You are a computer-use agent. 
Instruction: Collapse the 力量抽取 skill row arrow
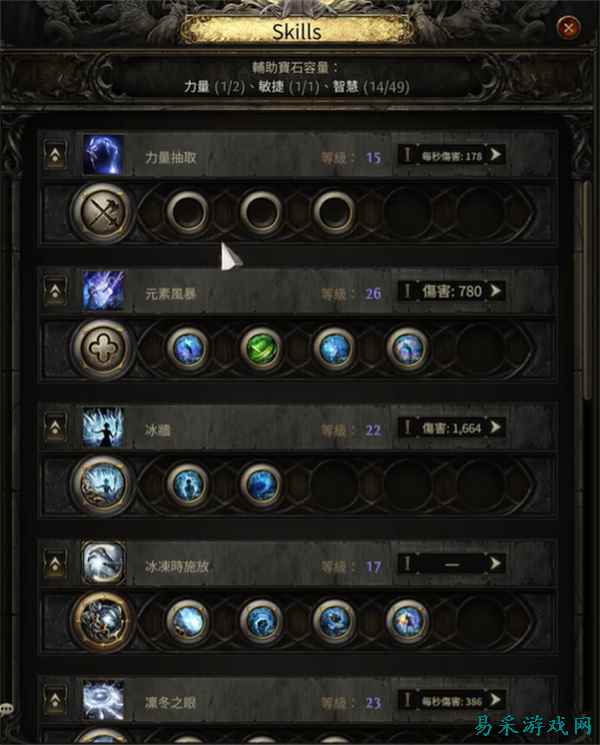click(x=55, y=155)
